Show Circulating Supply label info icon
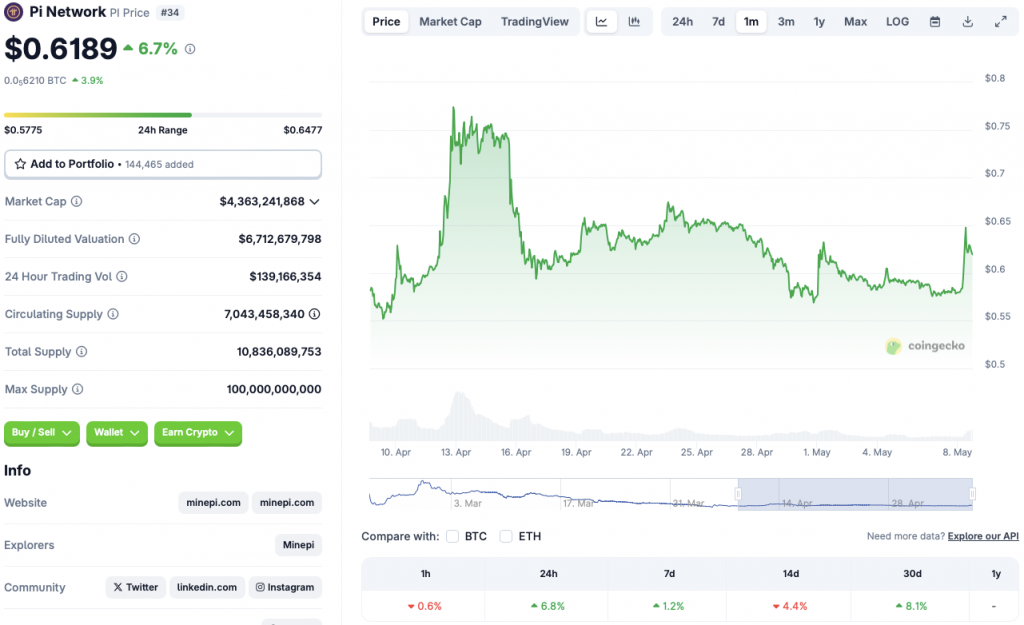Image resolution: width=1024 pixels, height=625 pixels. coord(113,314)
